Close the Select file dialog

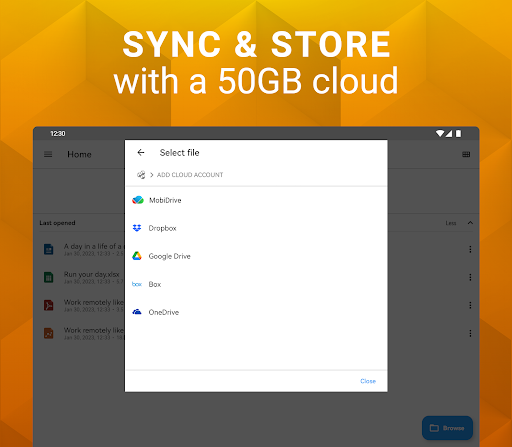tap(368, 381)
